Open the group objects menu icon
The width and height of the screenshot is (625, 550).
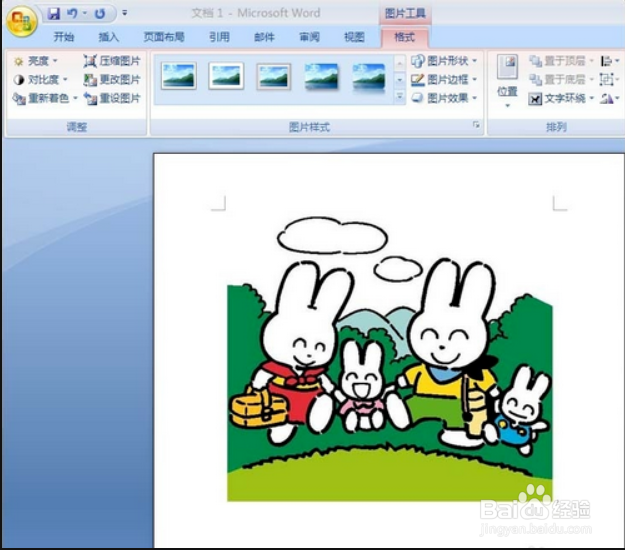tap(610, 80)
